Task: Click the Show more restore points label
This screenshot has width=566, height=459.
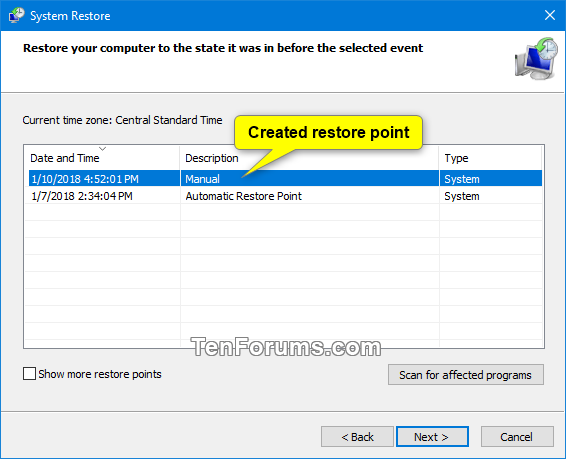Action: 100,374
